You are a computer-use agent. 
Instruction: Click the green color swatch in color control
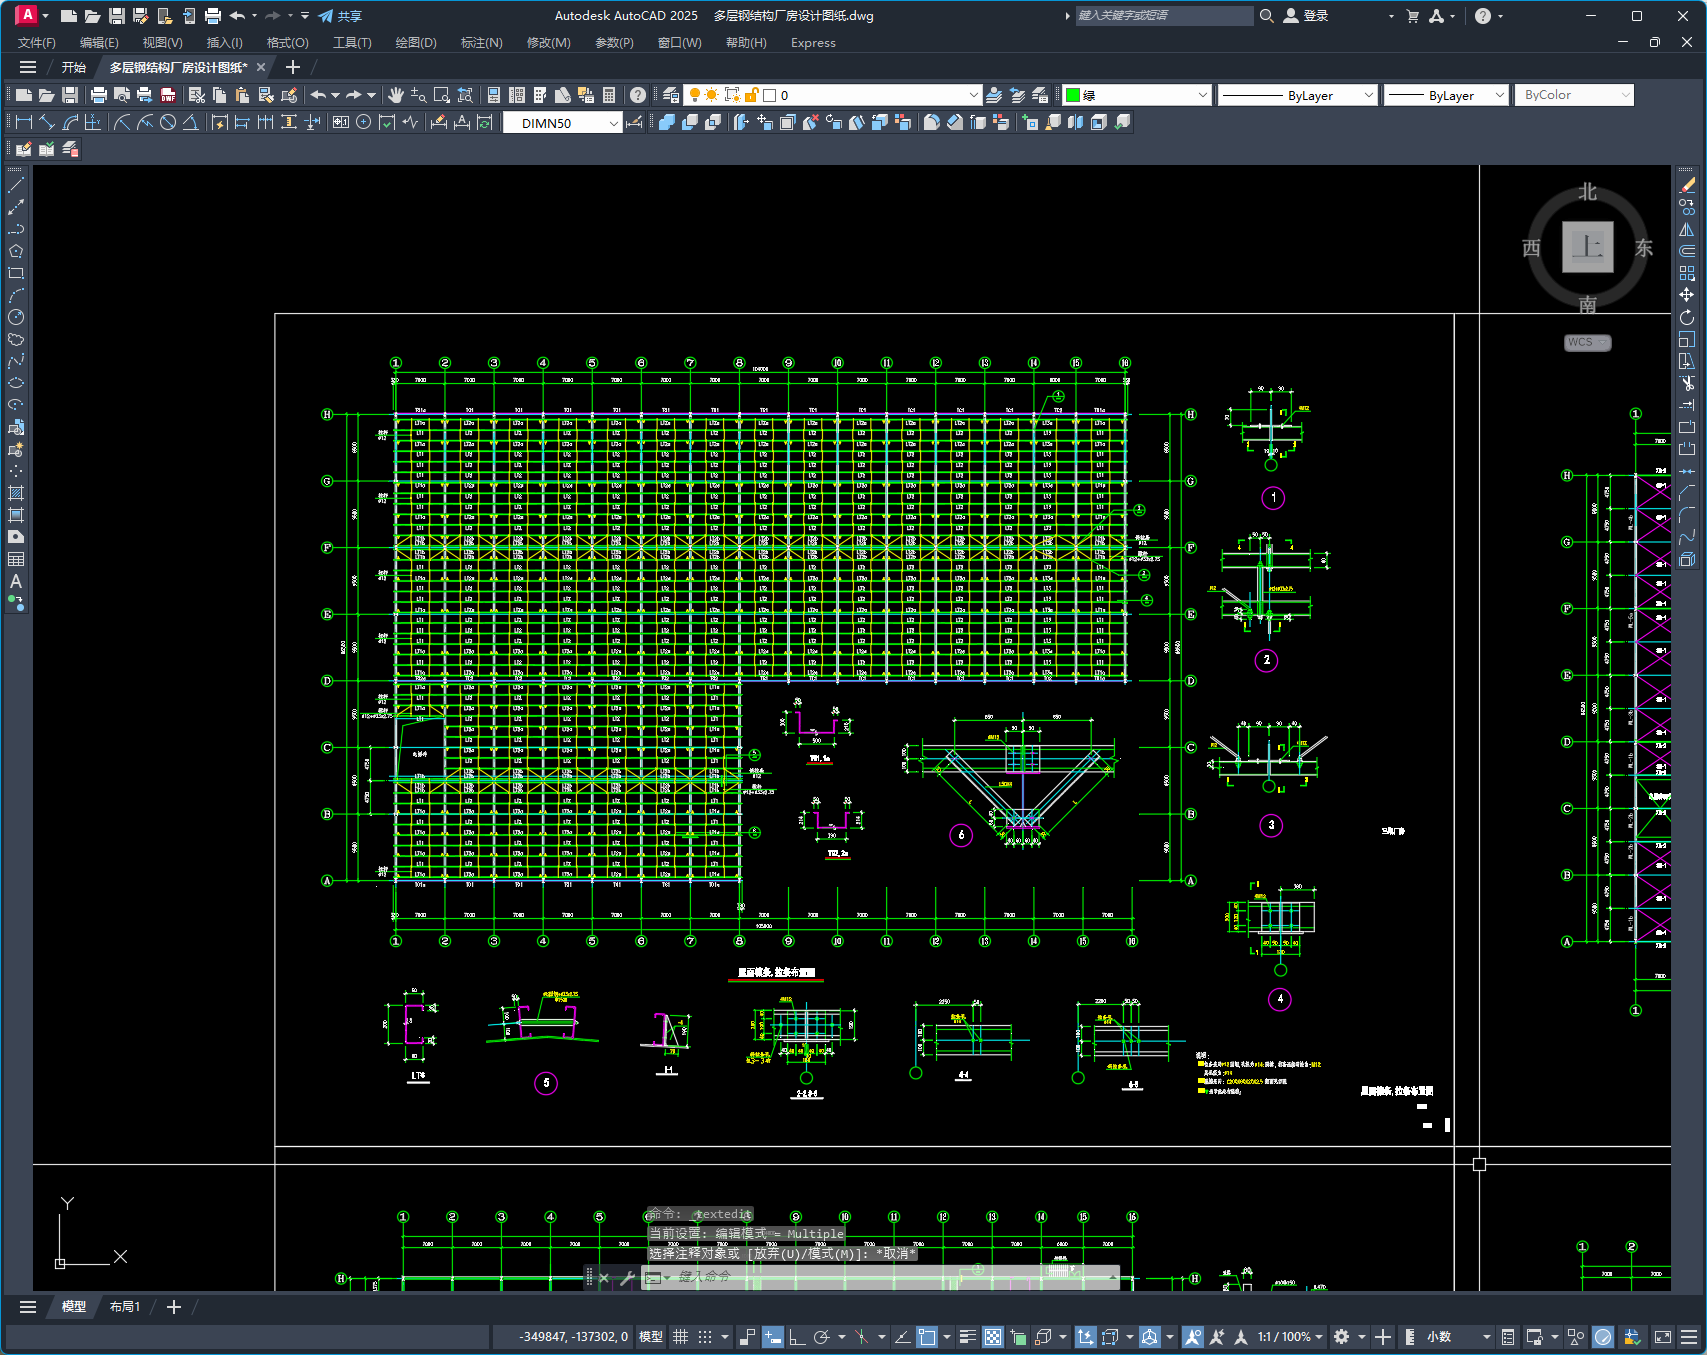(1073, 95)
